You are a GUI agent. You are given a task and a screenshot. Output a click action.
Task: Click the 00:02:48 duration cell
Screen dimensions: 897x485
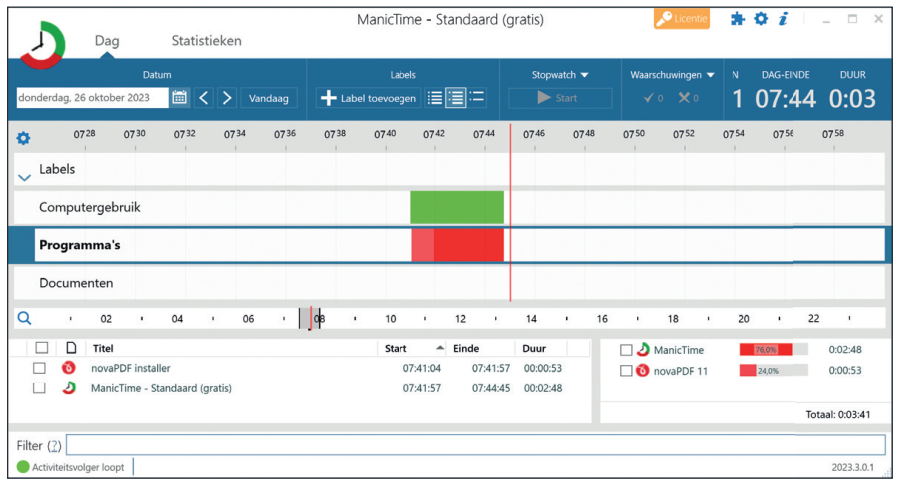(x=543, y=388)
